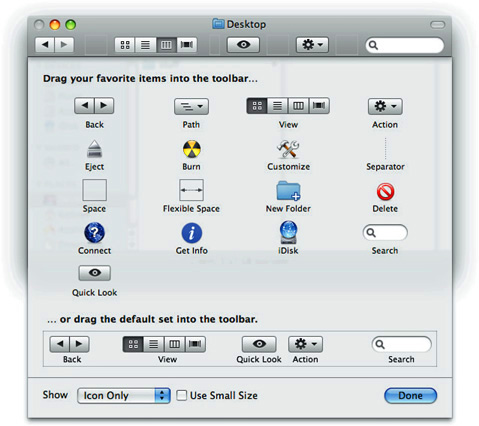Select the New Folder icon

coord(288,191)
